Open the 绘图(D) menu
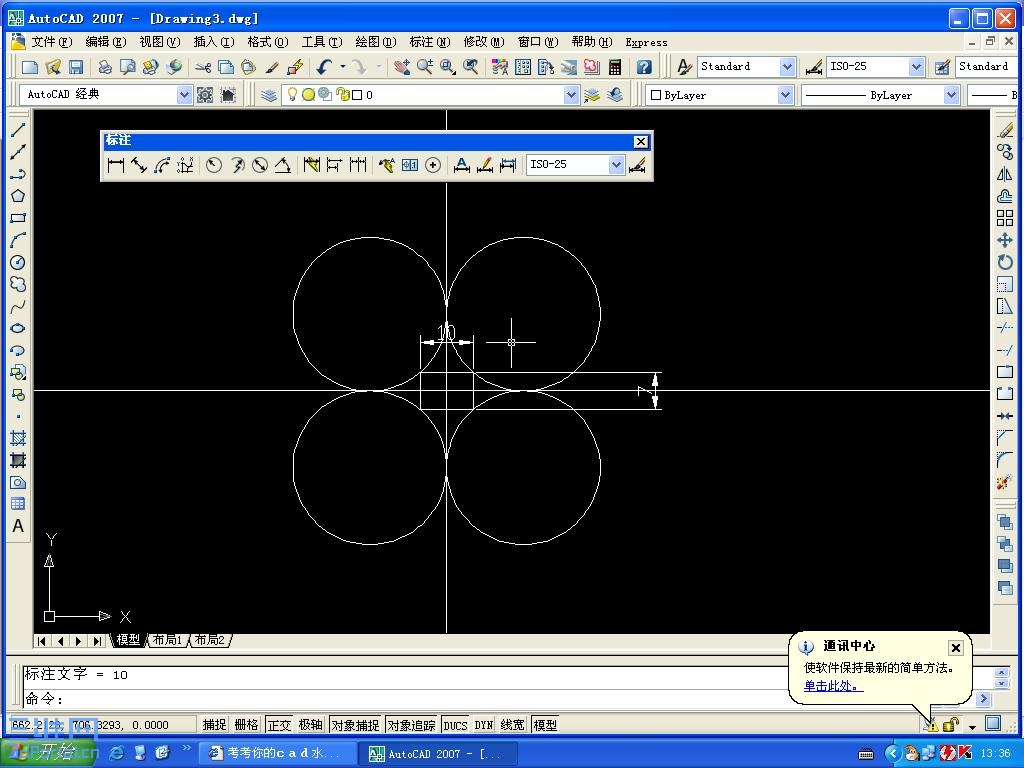This screenshot has height=768, width=1024. tap(376, 42)
